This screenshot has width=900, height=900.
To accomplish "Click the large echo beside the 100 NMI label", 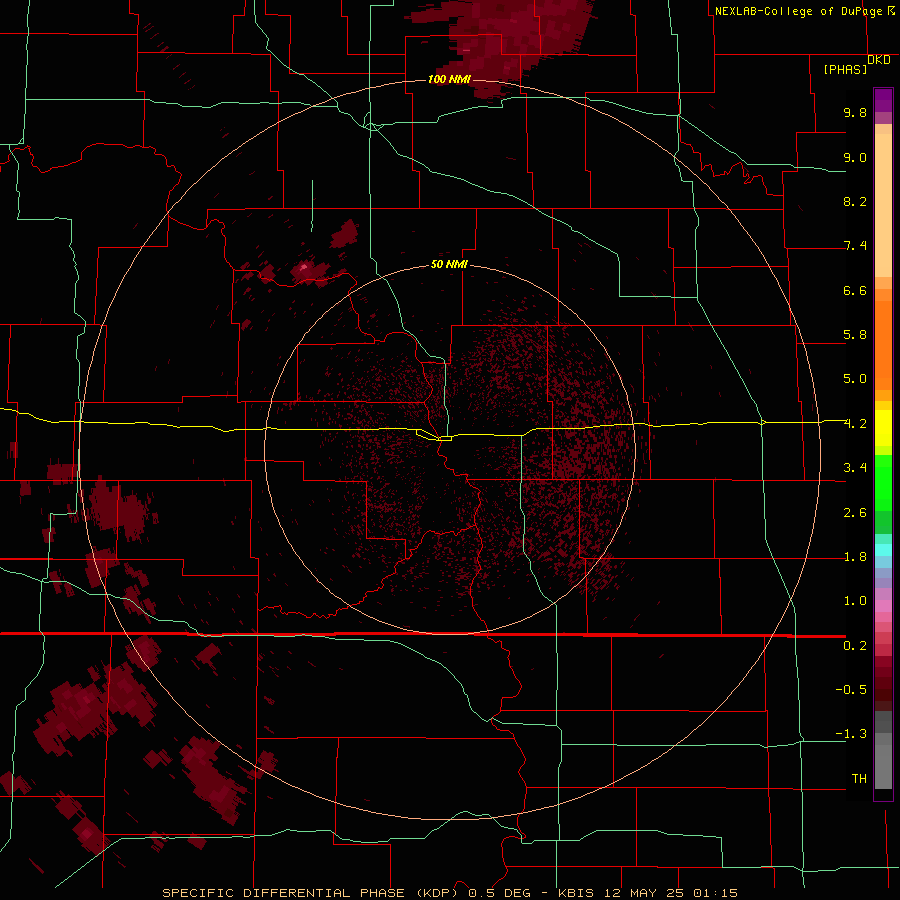I will (505, 46).
